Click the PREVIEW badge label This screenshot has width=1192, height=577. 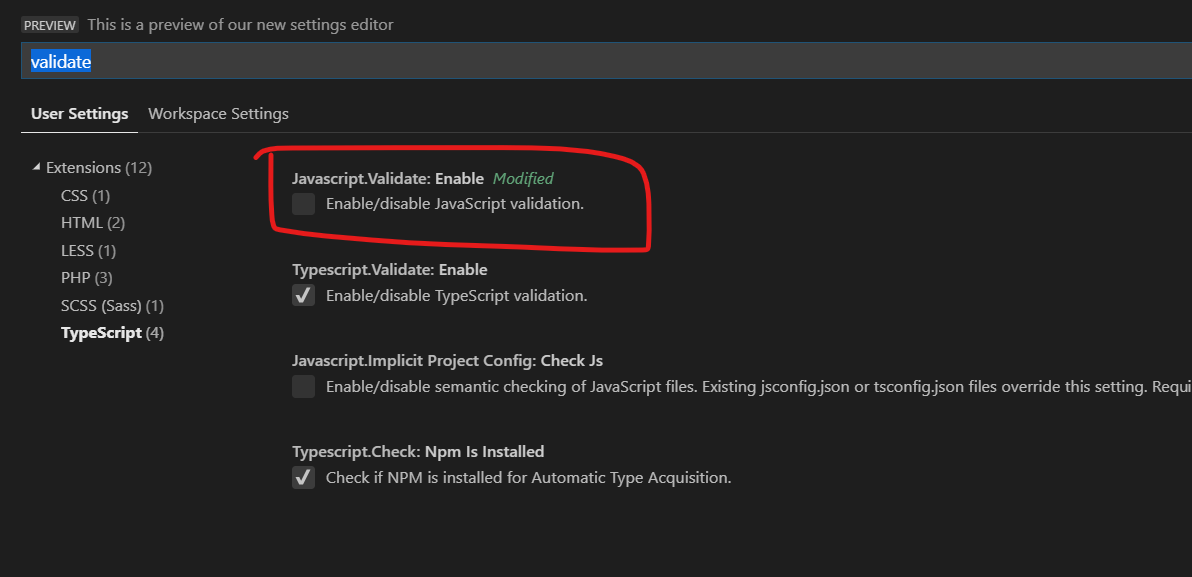coord(50,25)
